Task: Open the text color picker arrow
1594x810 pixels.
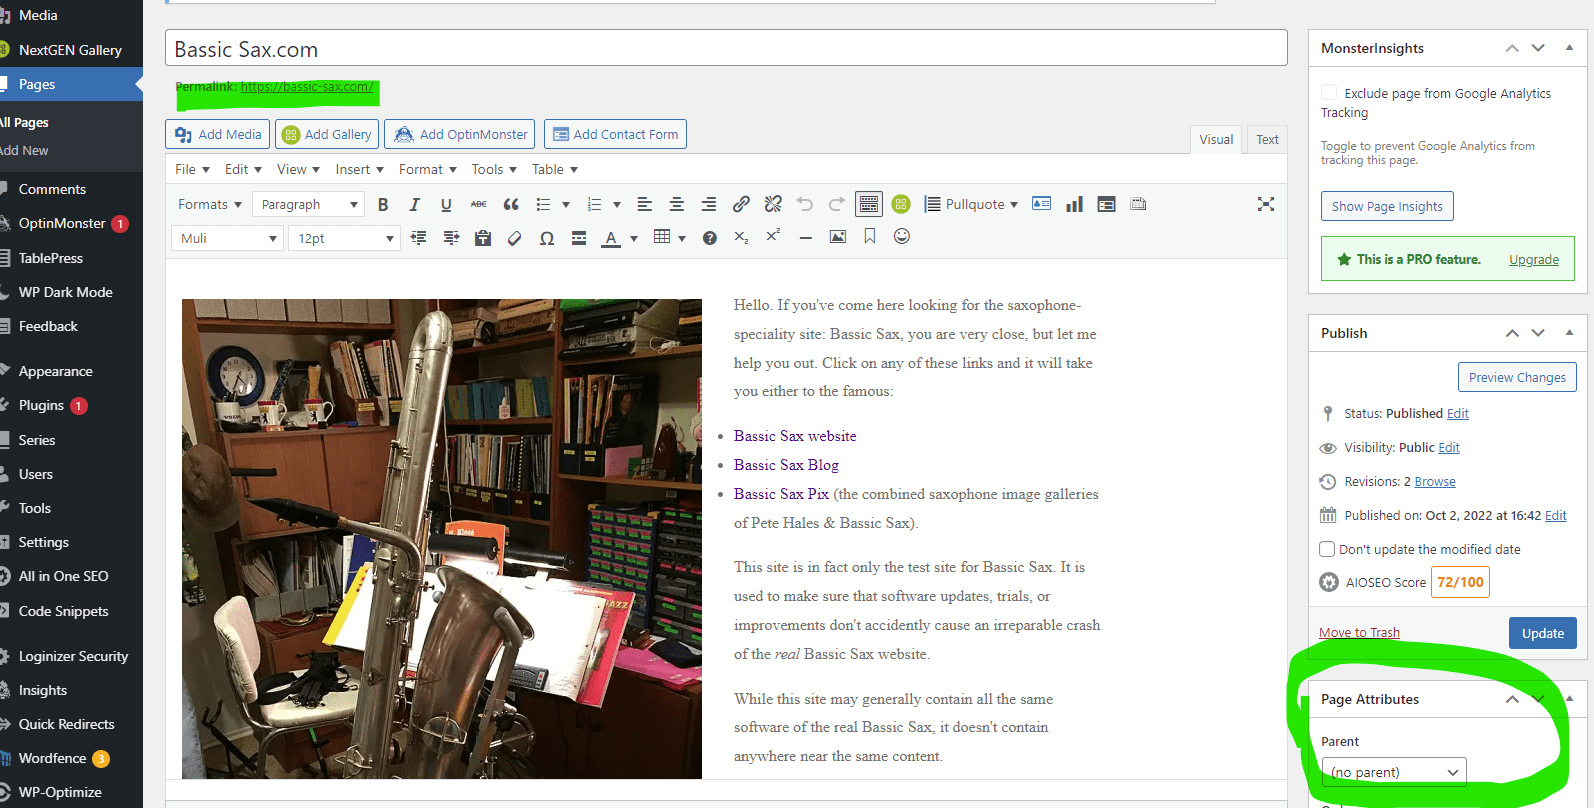Action: click(x=634, y=238)
